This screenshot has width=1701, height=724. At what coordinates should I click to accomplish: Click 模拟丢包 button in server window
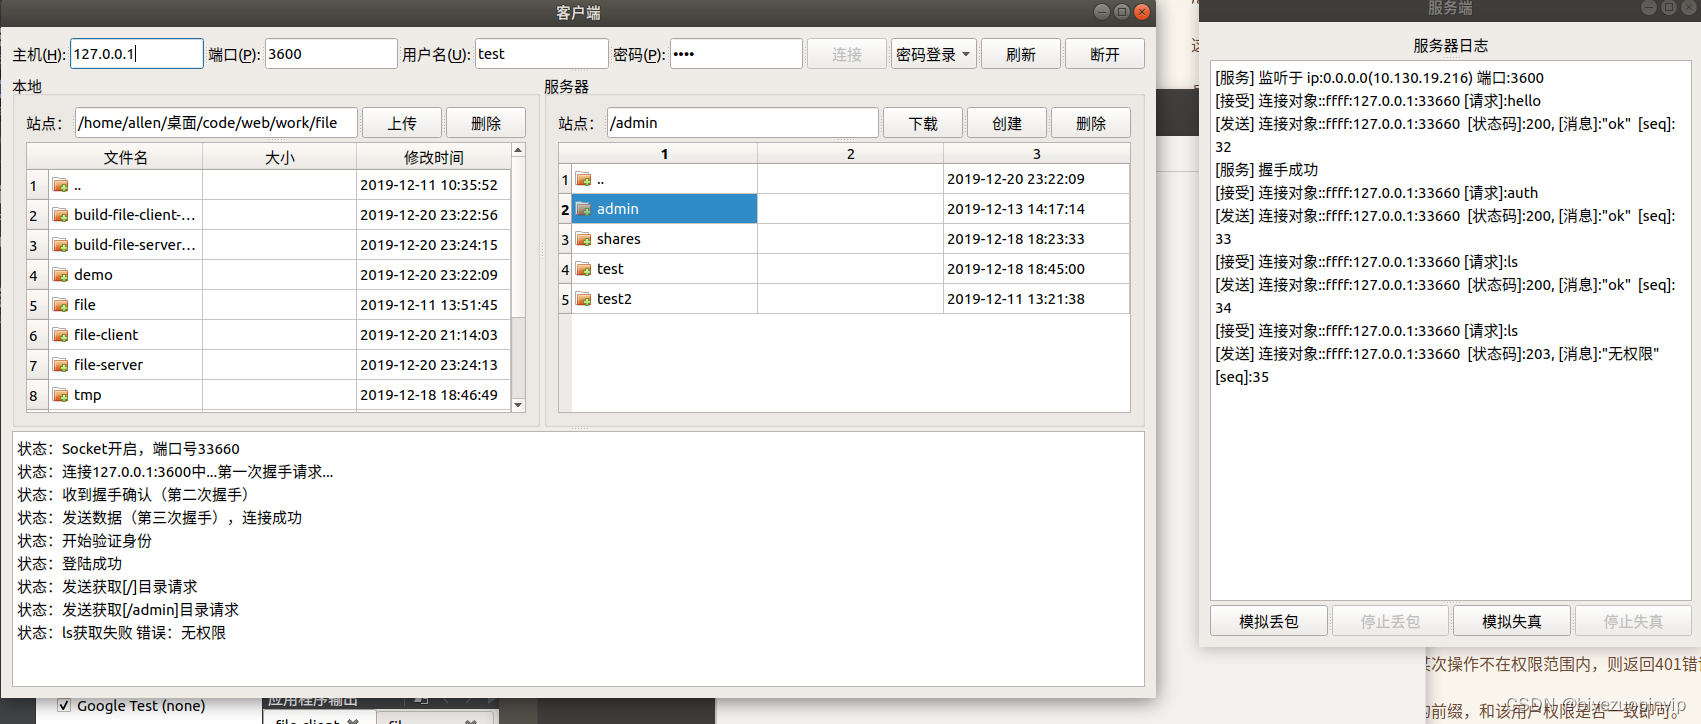point(1269,621)
